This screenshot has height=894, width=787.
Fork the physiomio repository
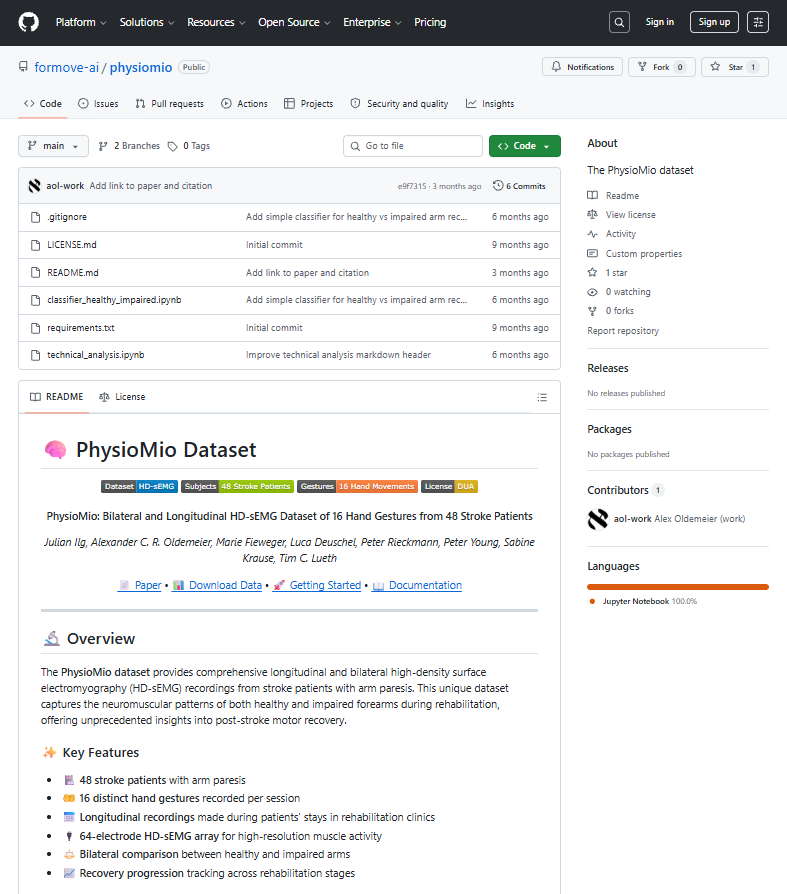click(661, 67)
